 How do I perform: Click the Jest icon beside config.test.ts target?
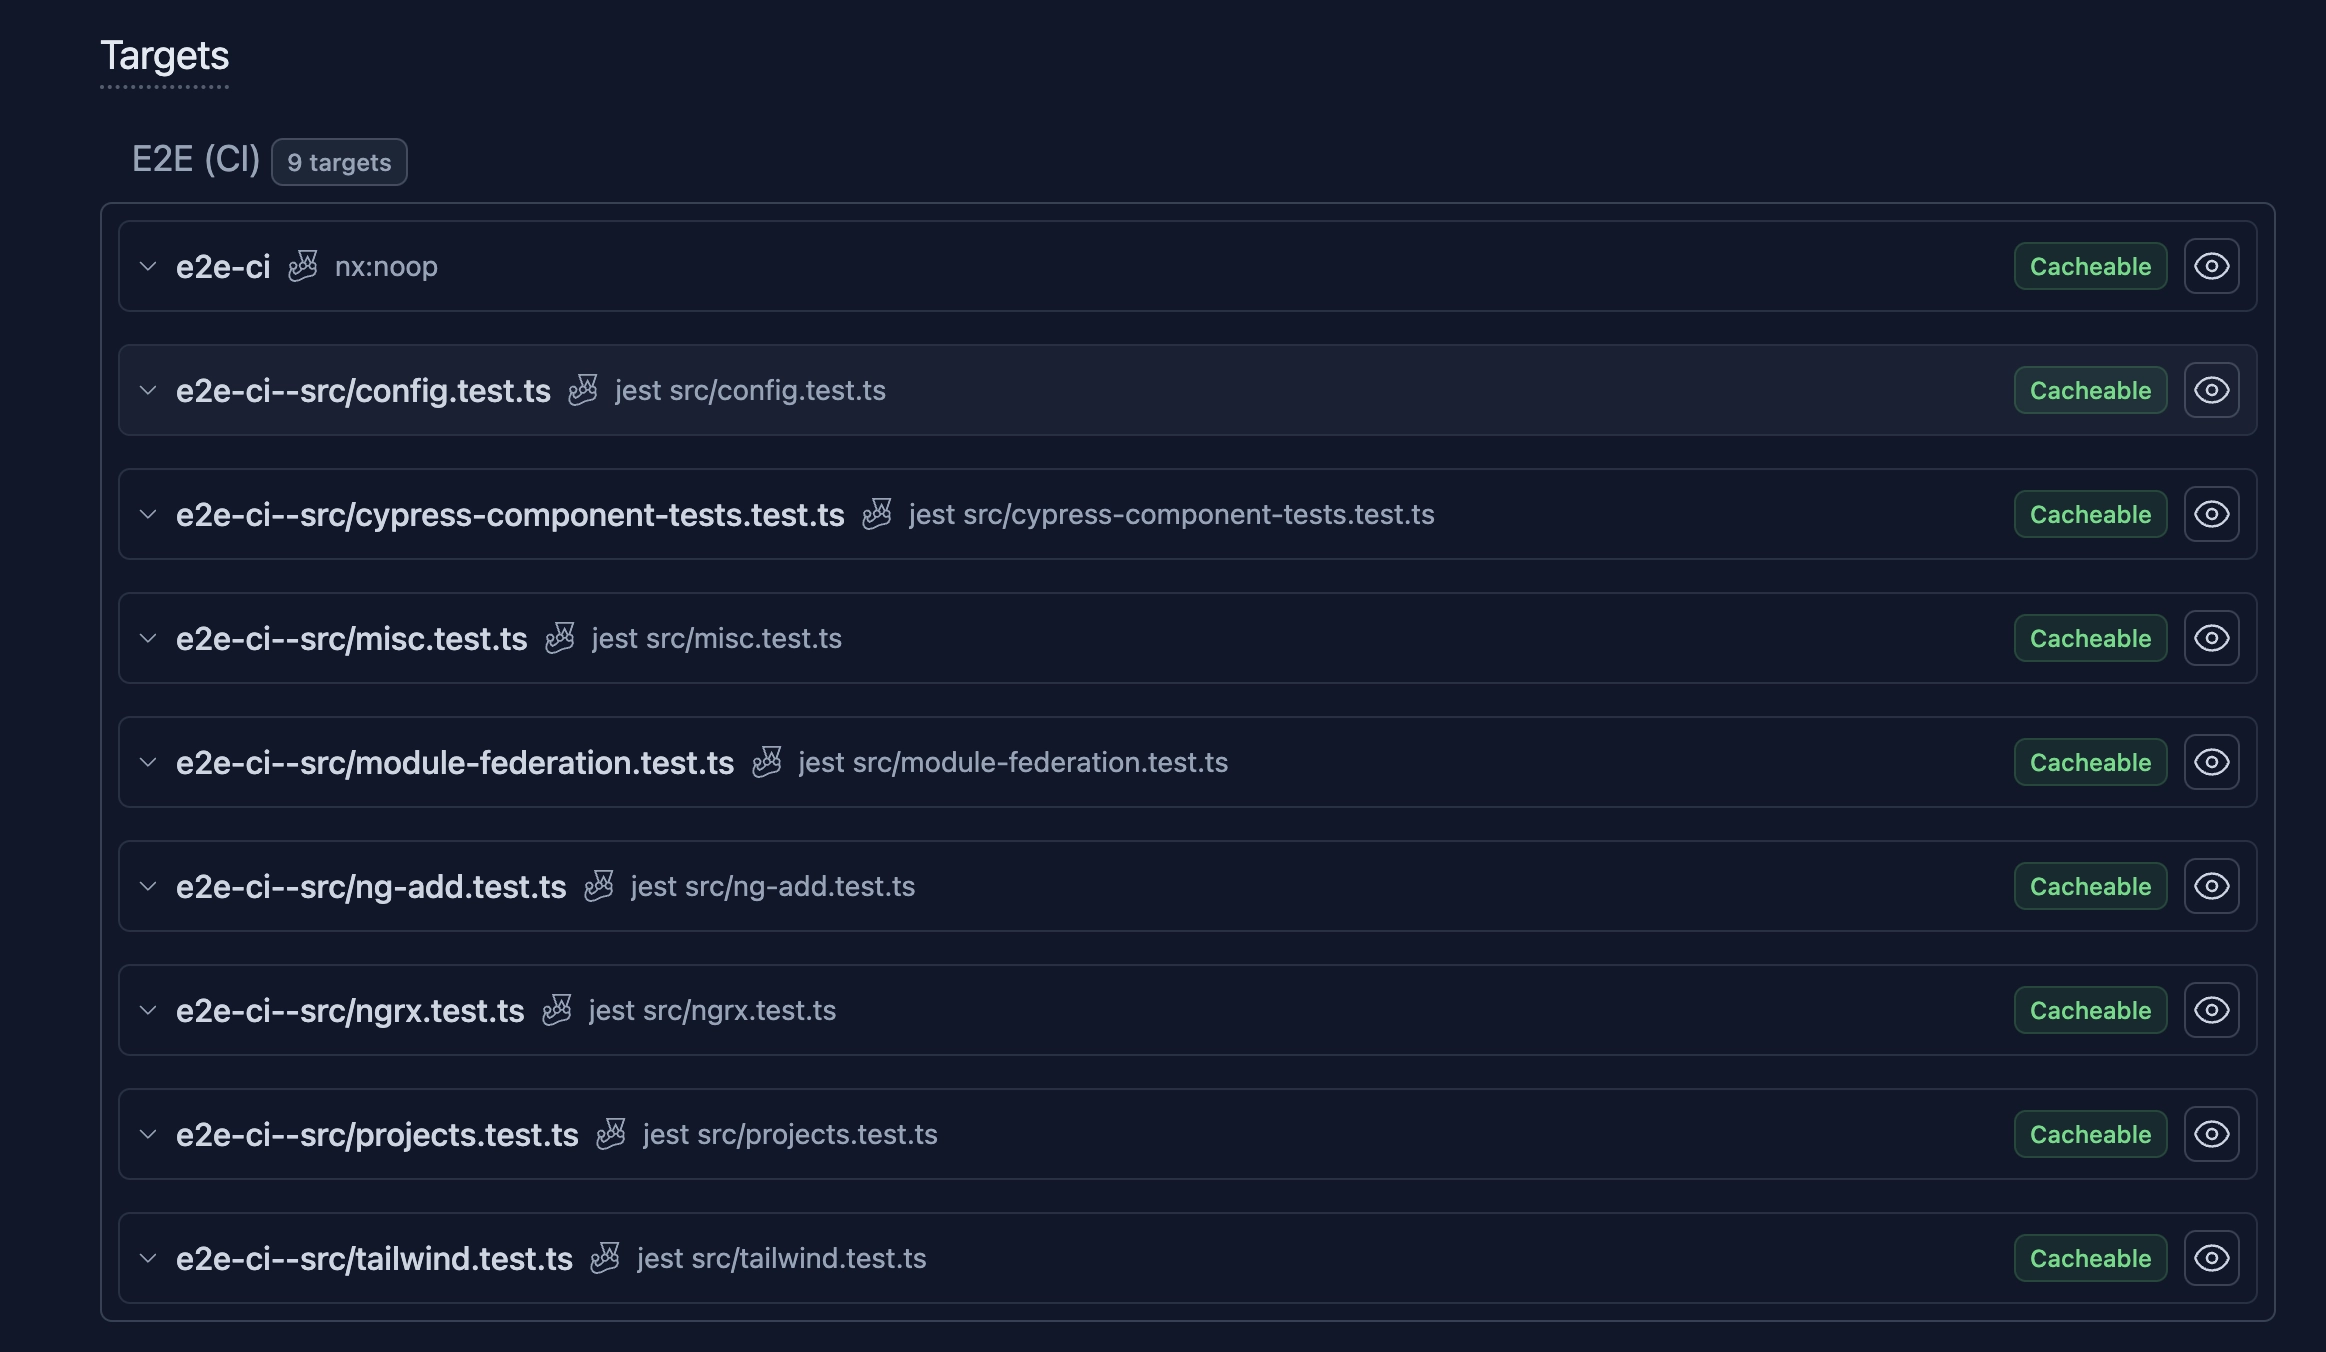(583, 390)
